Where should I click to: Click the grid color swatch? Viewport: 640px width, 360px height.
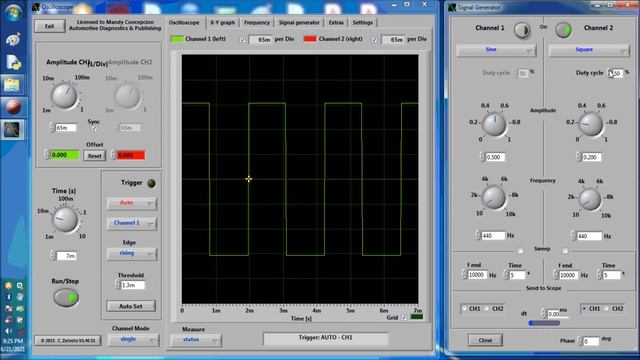point(417,317)
